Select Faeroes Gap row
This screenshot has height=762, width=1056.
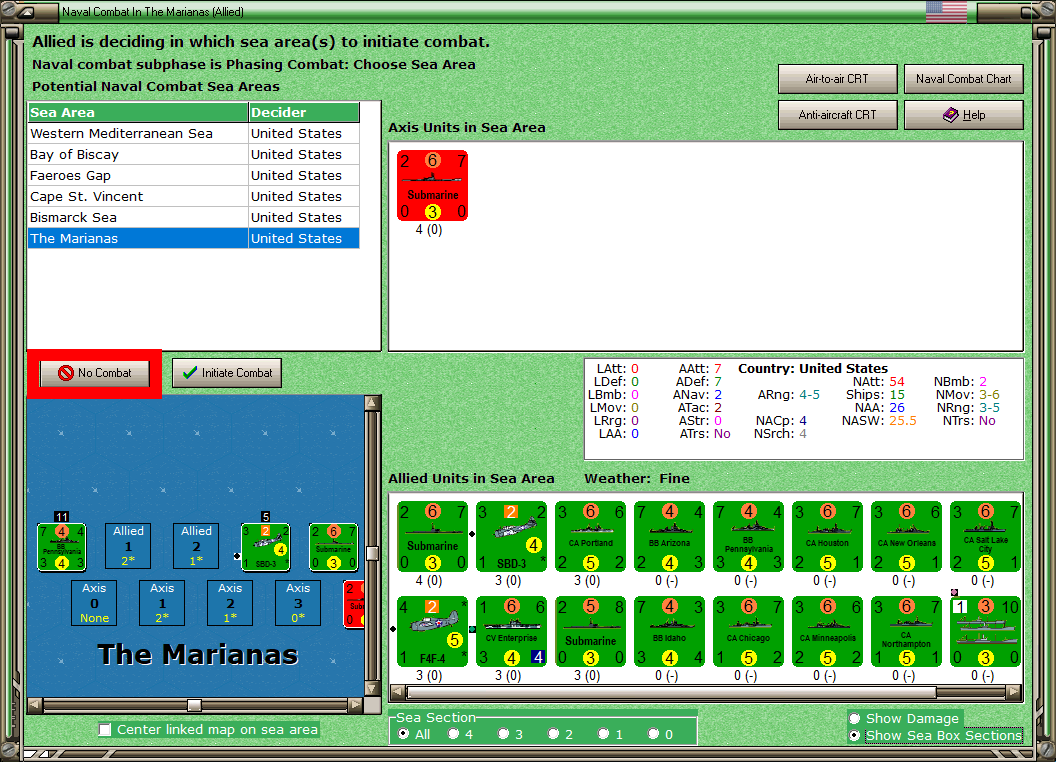[193, 175]
